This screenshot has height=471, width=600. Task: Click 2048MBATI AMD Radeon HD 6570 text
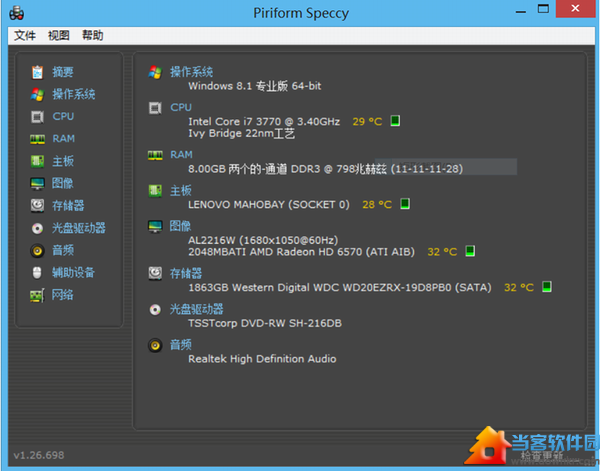click(x=302, y=252)
